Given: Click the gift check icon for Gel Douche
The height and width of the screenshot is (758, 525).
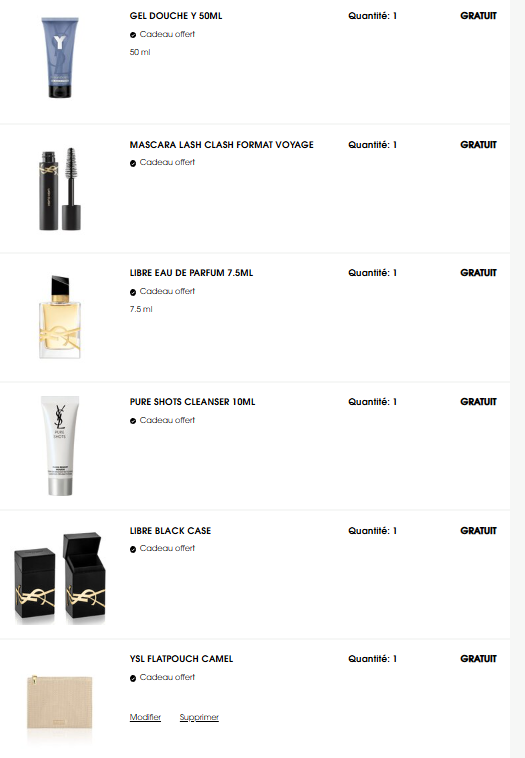Looking at the screenshot, I should tap(133, 35).
